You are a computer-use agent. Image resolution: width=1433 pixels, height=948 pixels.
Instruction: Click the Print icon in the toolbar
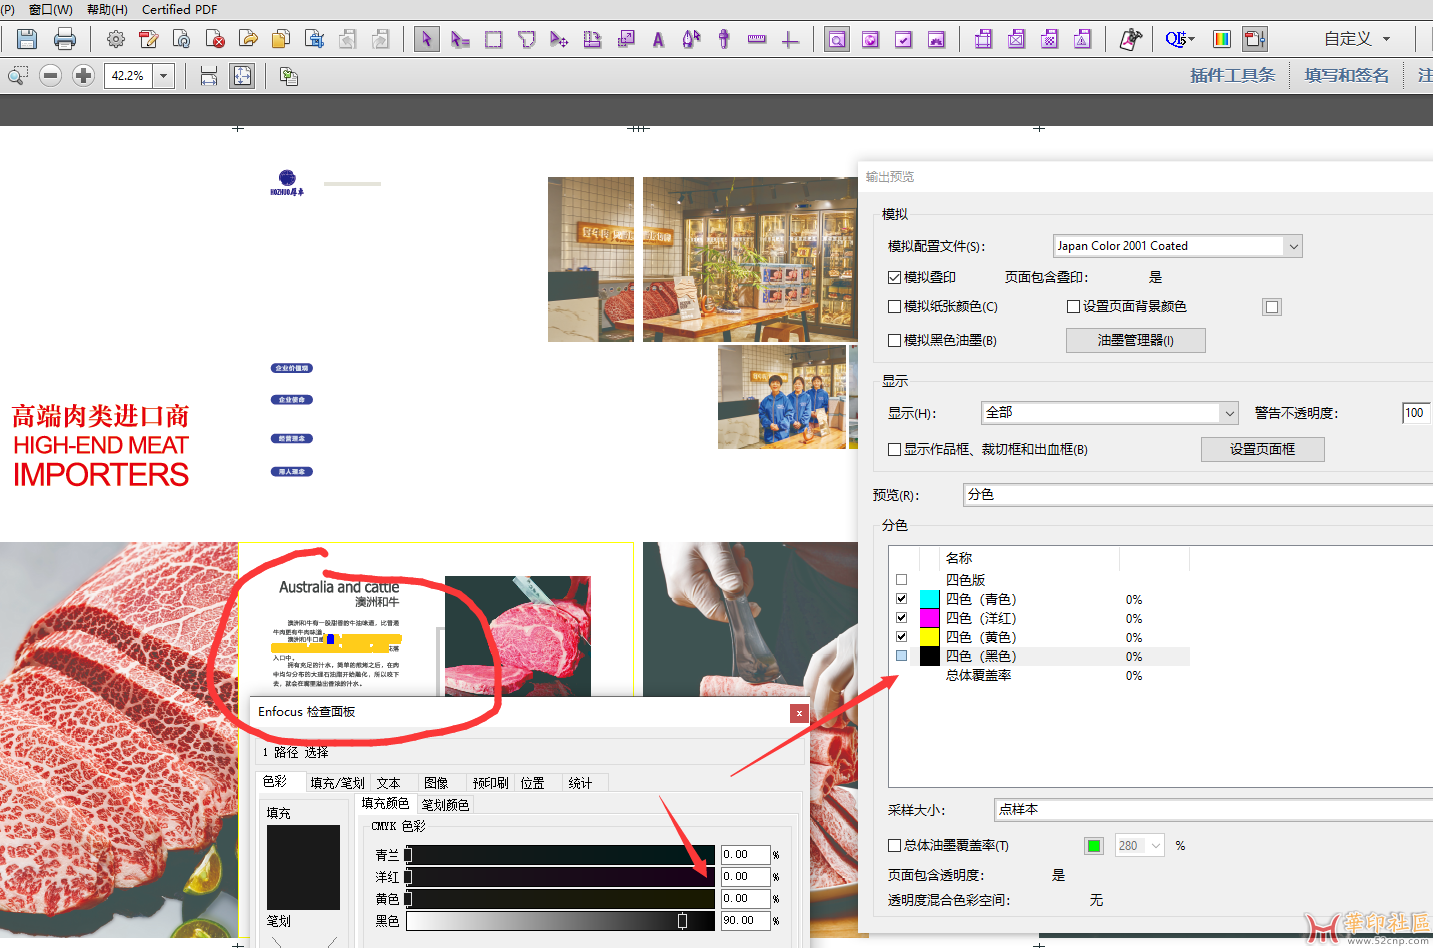pyautogui.click(x=65, y=39)
